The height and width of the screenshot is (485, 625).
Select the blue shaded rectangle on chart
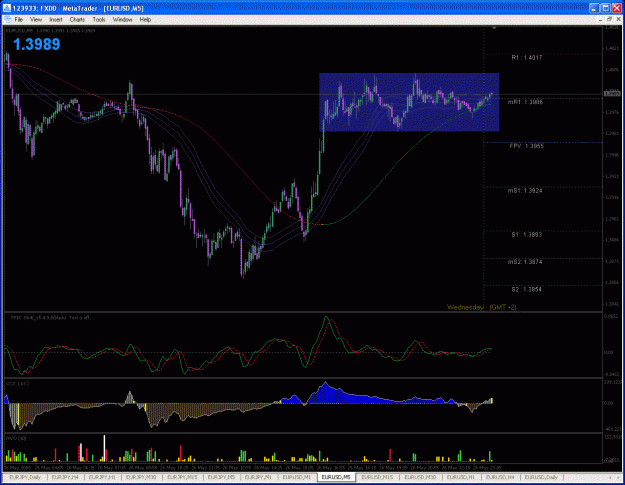click(409, 102)
